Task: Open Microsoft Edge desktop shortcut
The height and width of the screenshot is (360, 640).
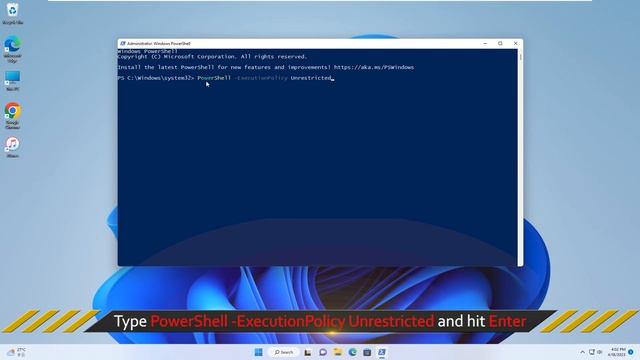Action: click(x=12, y=49)
